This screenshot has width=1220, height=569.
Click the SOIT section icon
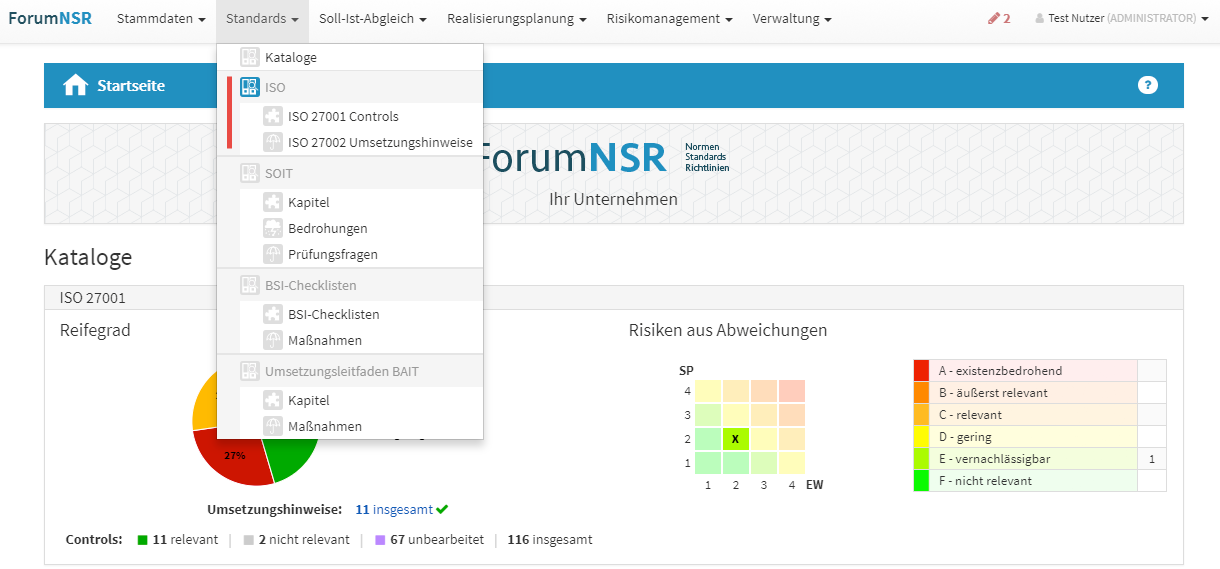[250, 173]
